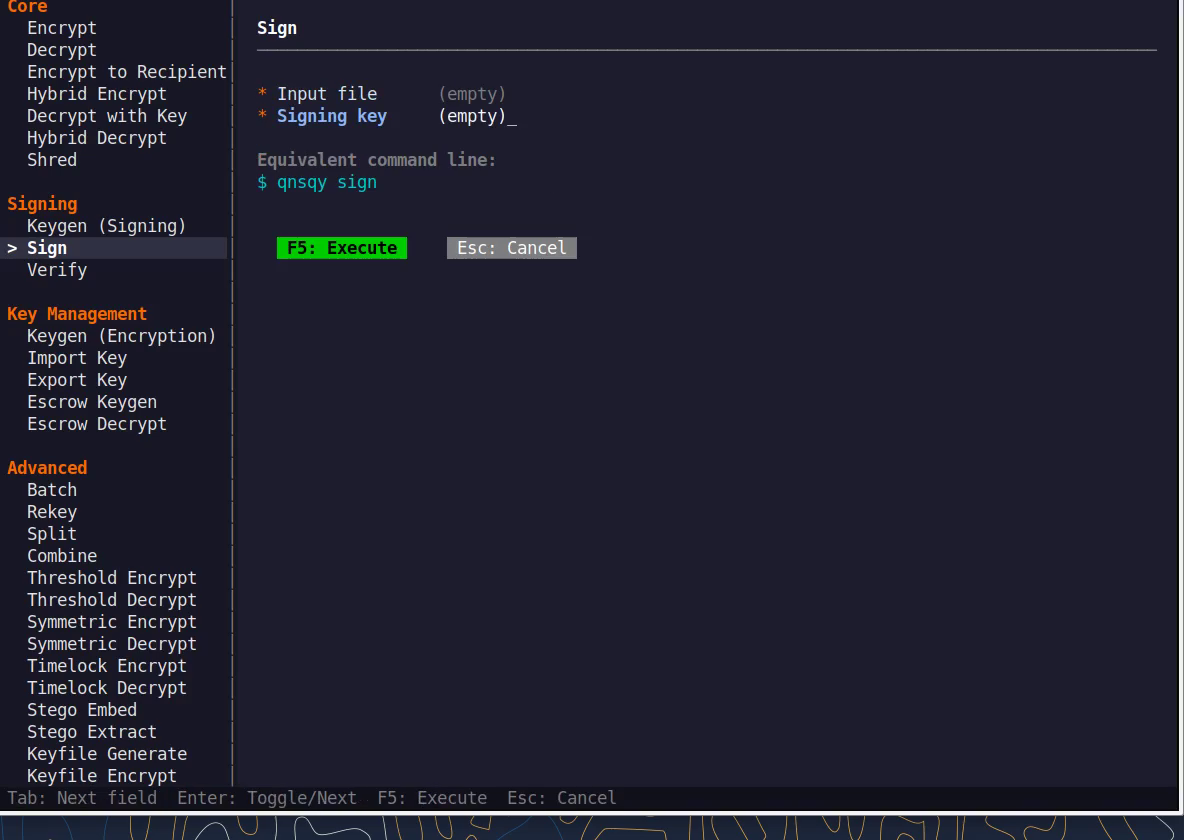1184x840 pixels.
Task: Select Keygen (Signing) item
Action: coord(106,226)
